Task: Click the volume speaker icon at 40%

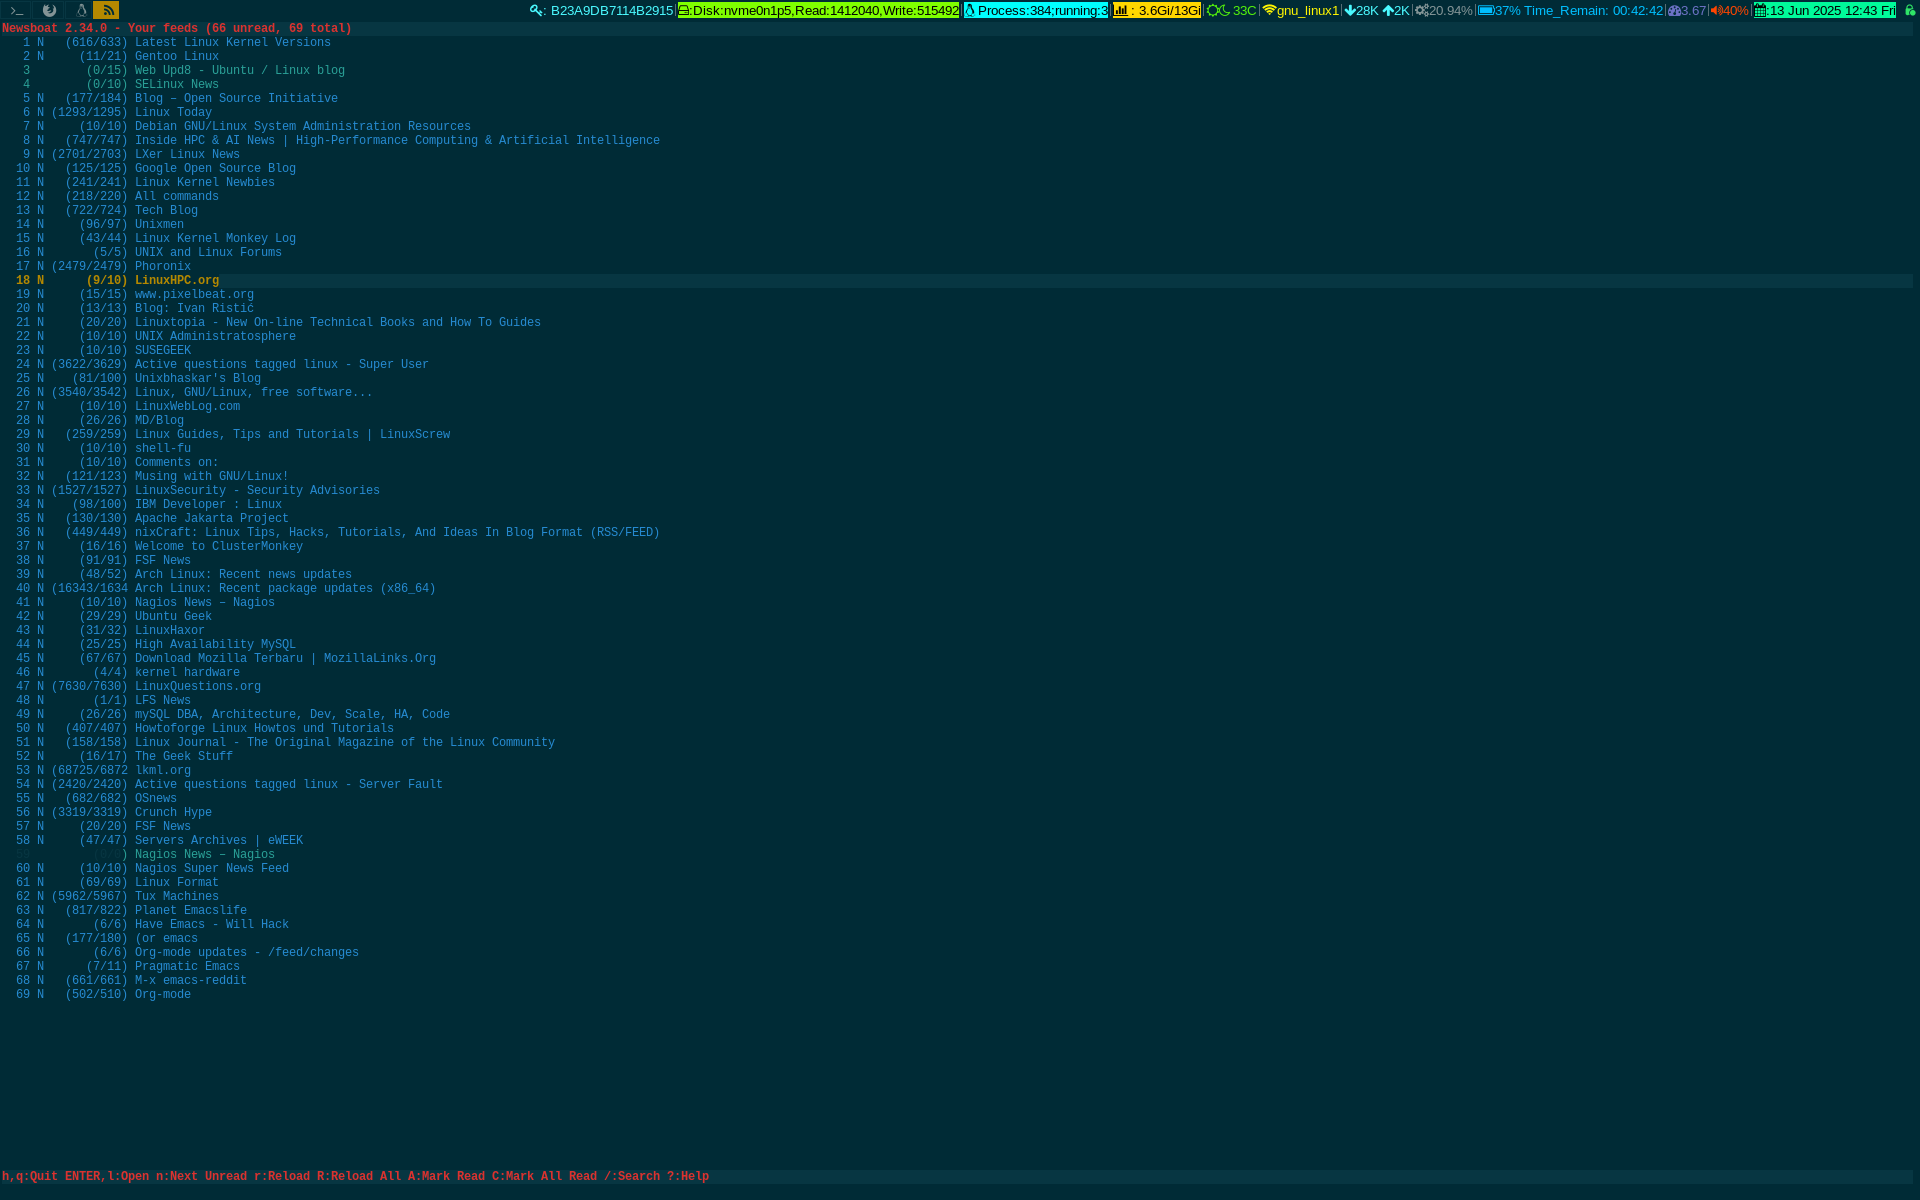Action: (x=1716, y=11)
